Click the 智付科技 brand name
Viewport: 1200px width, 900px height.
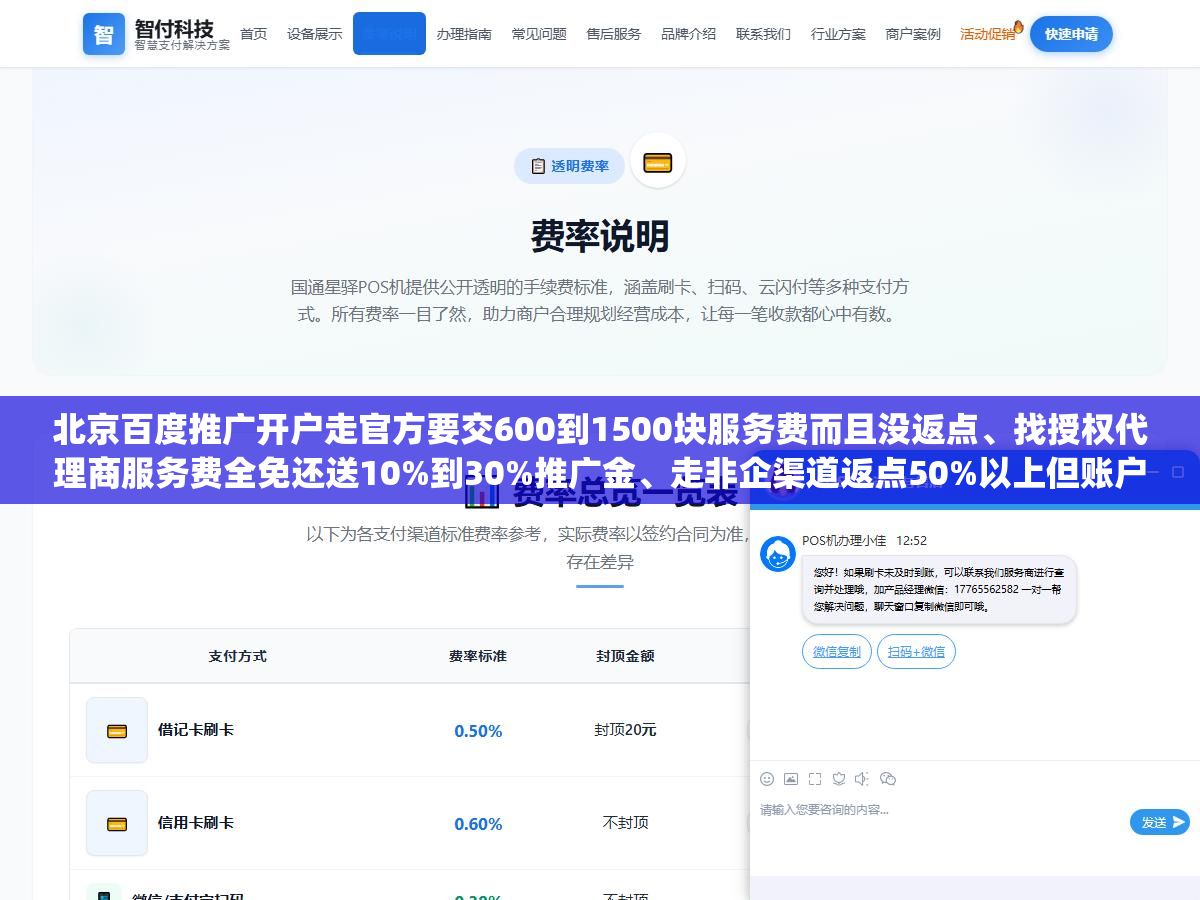[x=175, y=28]
